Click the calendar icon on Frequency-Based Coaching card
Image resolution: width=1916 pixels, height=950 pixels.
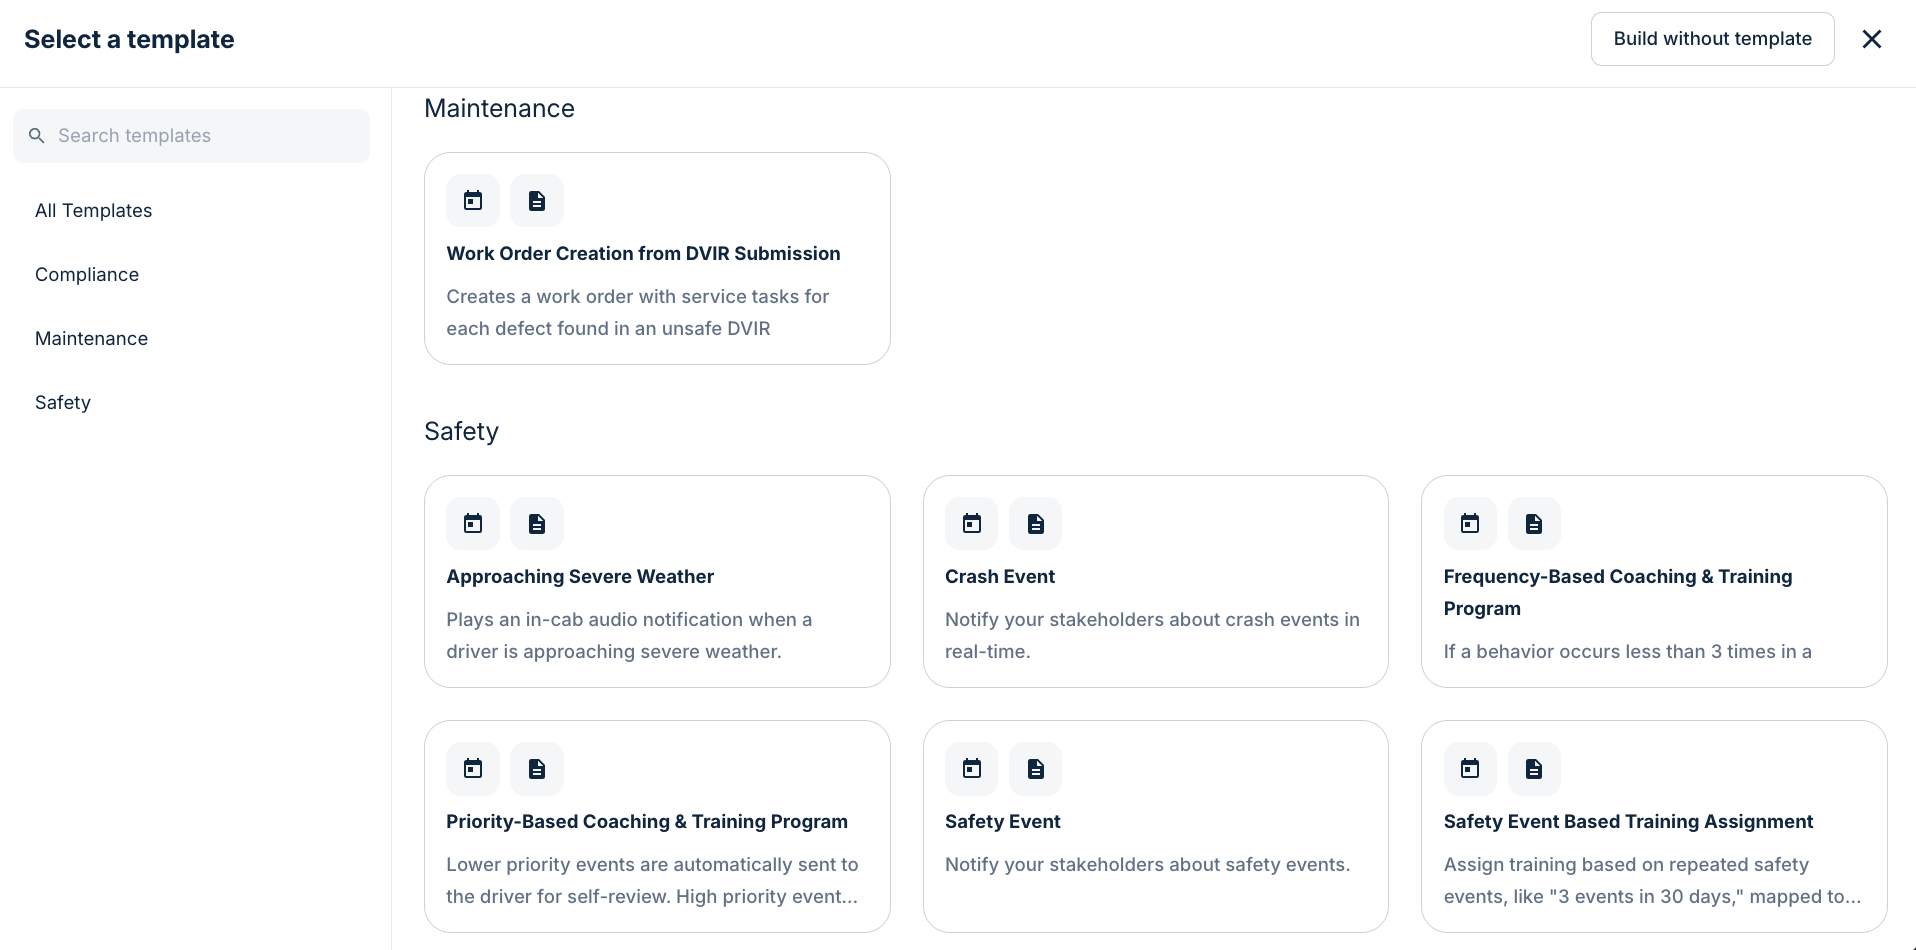click(x=1469, y=522)
